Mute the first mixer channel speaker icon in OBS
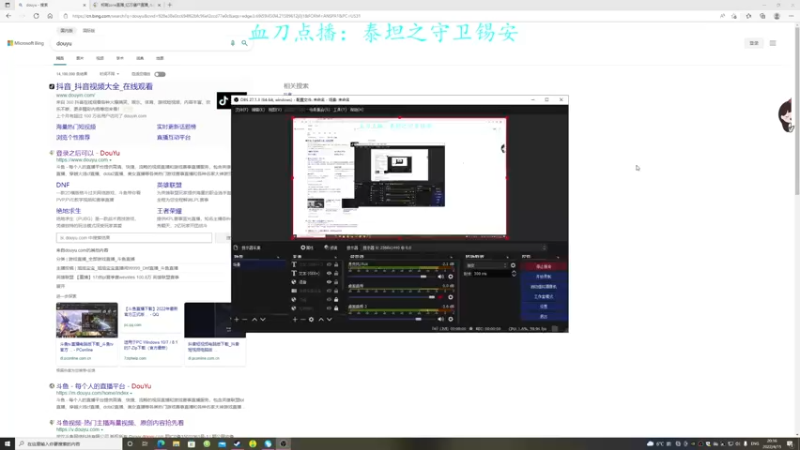 coord(440,277)
